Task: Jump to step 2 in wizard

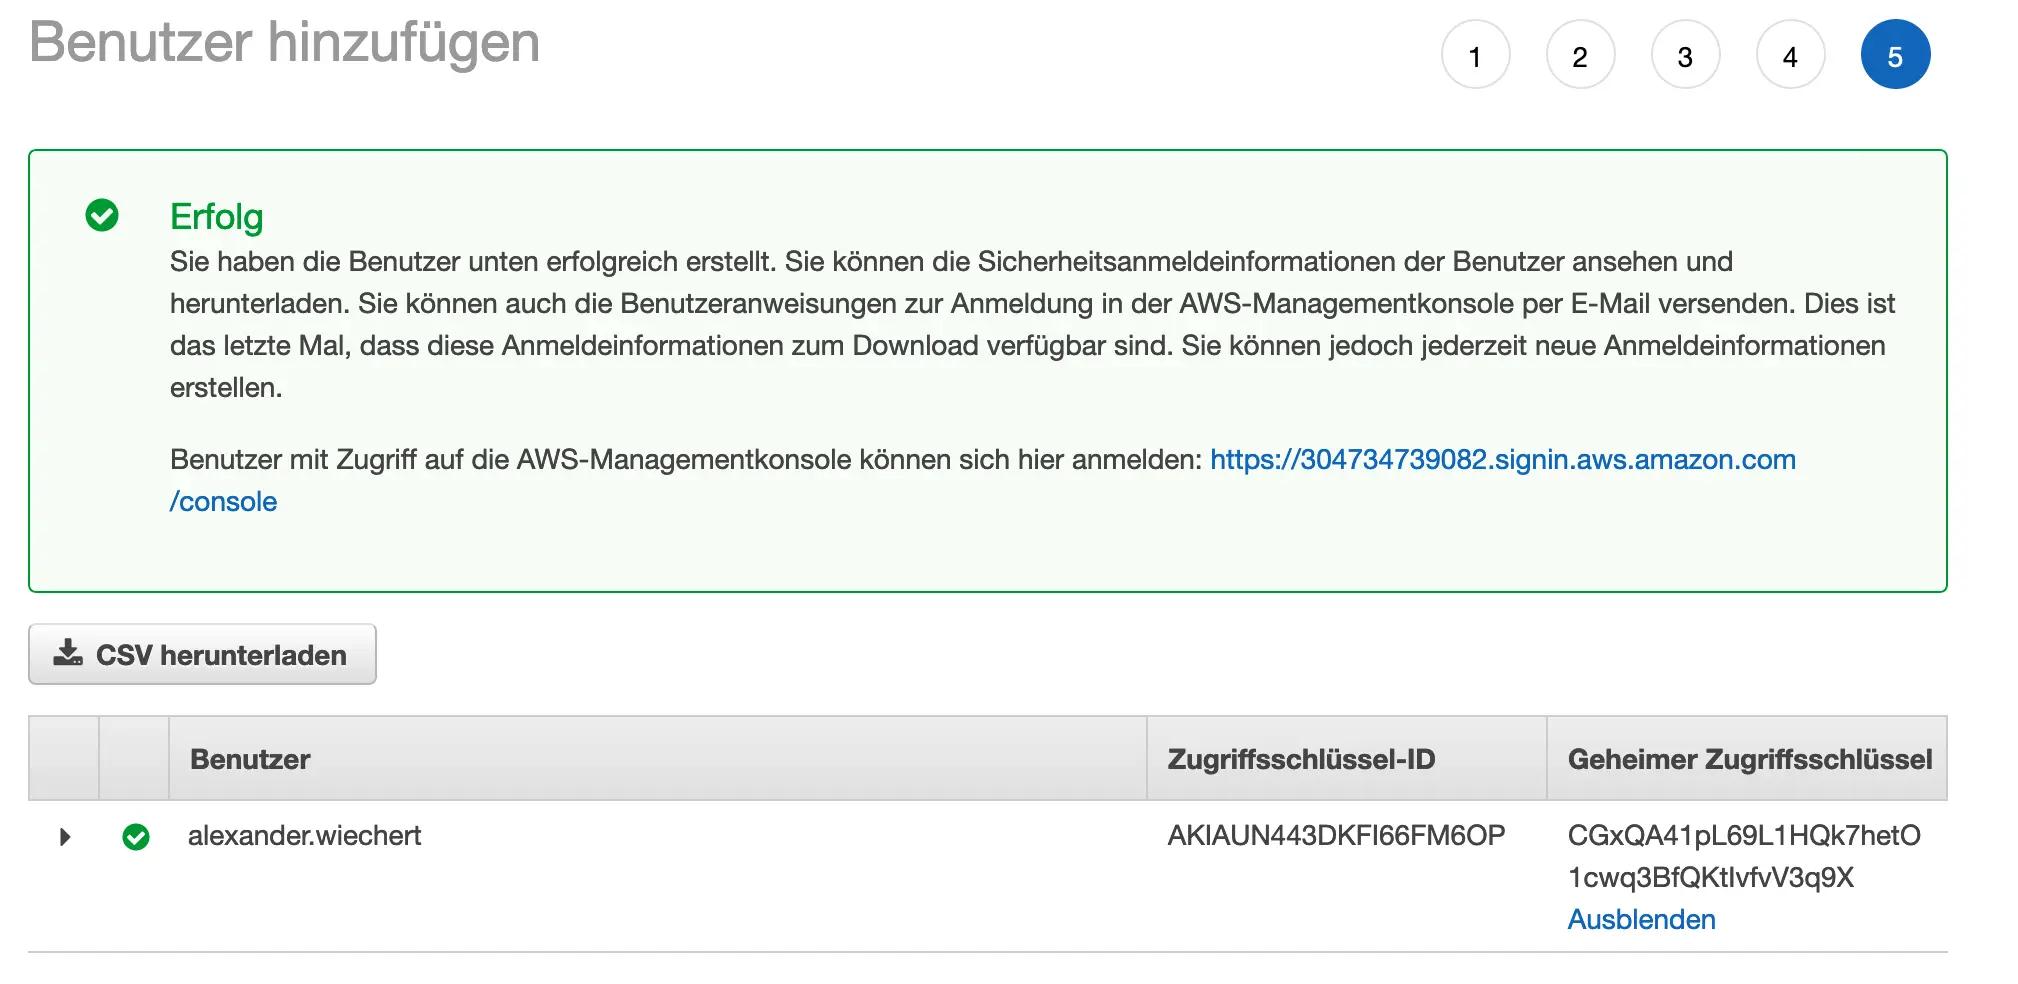Action: [x=1580, y=56]
